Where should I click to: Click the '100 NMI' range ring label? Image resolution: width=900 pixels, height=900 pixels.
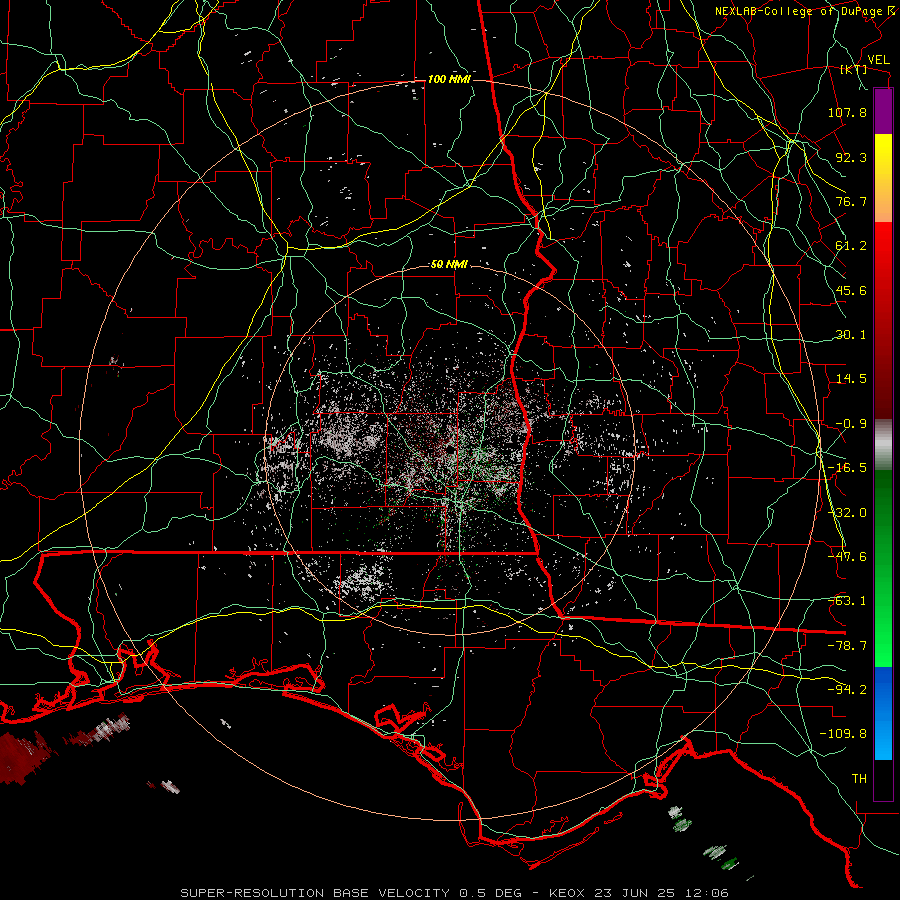(449, 79)
